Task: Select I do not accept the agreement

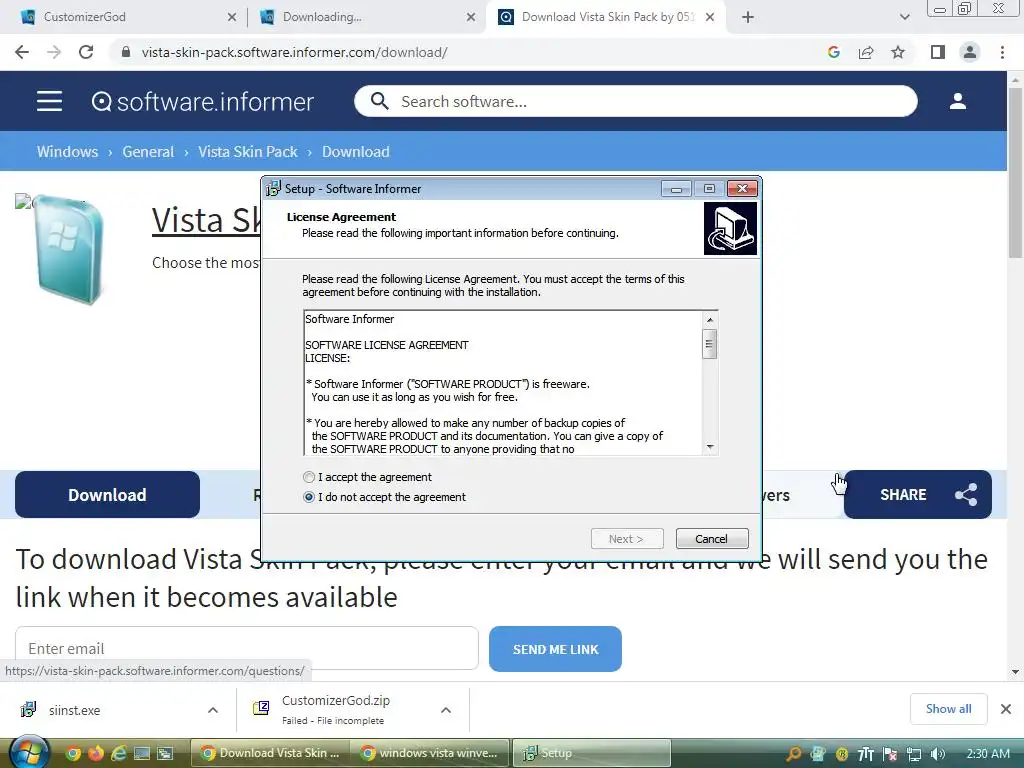Action: tap(384, 497)
